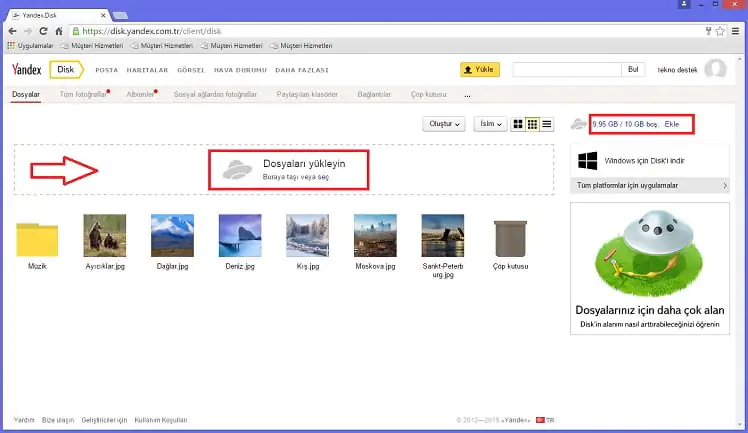748x433 pixels.
Task: Open the Chrome hamburger menu
Action: click(x=736, y=31)
